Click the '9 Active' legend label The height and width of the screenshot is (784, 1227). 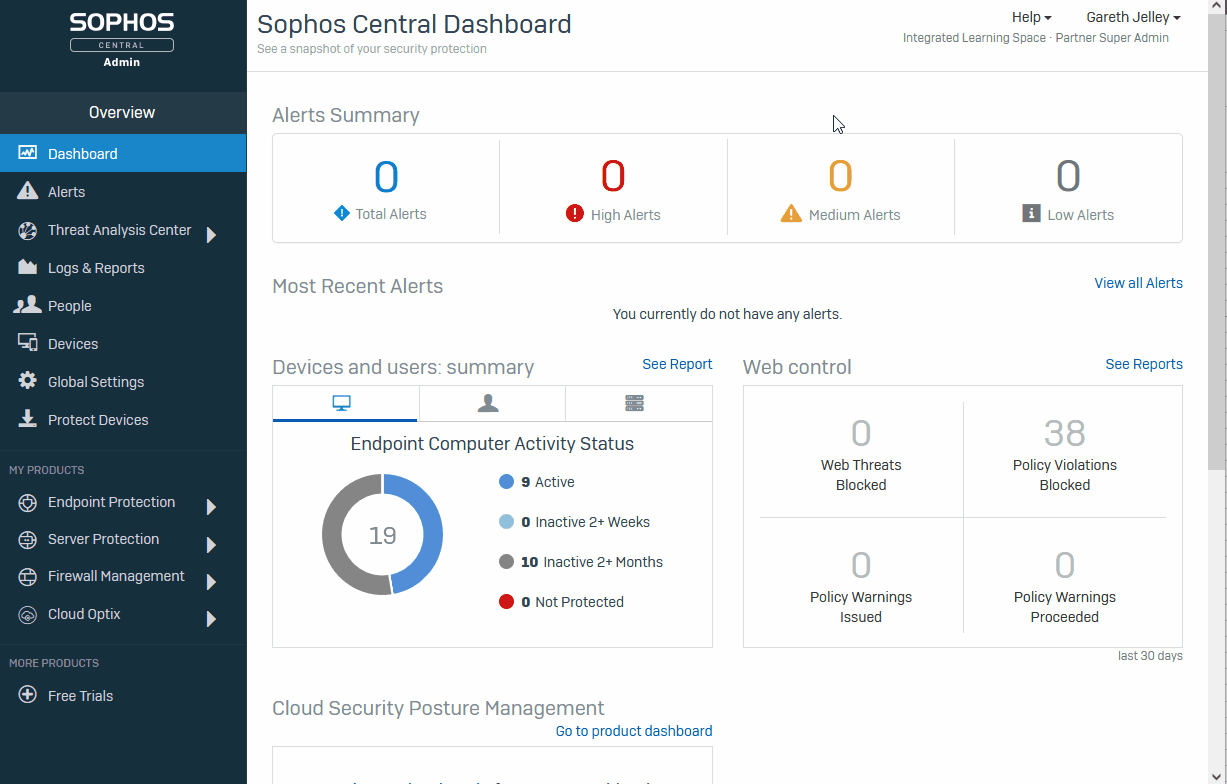(548, 482)
